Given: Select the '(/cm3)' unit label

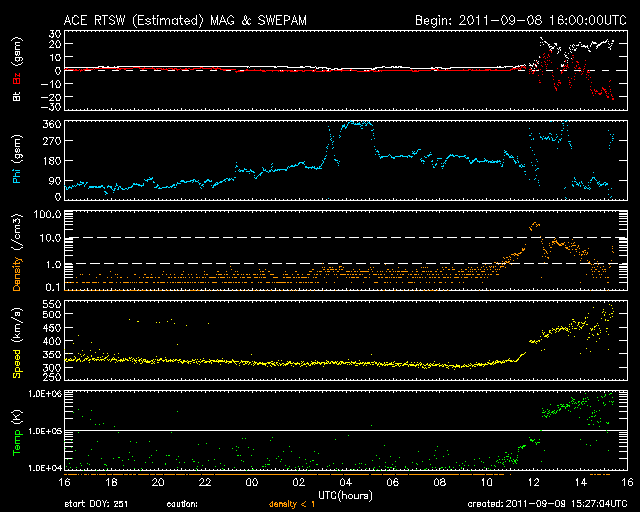Looking at the screenshot, I should coord(17,232).
